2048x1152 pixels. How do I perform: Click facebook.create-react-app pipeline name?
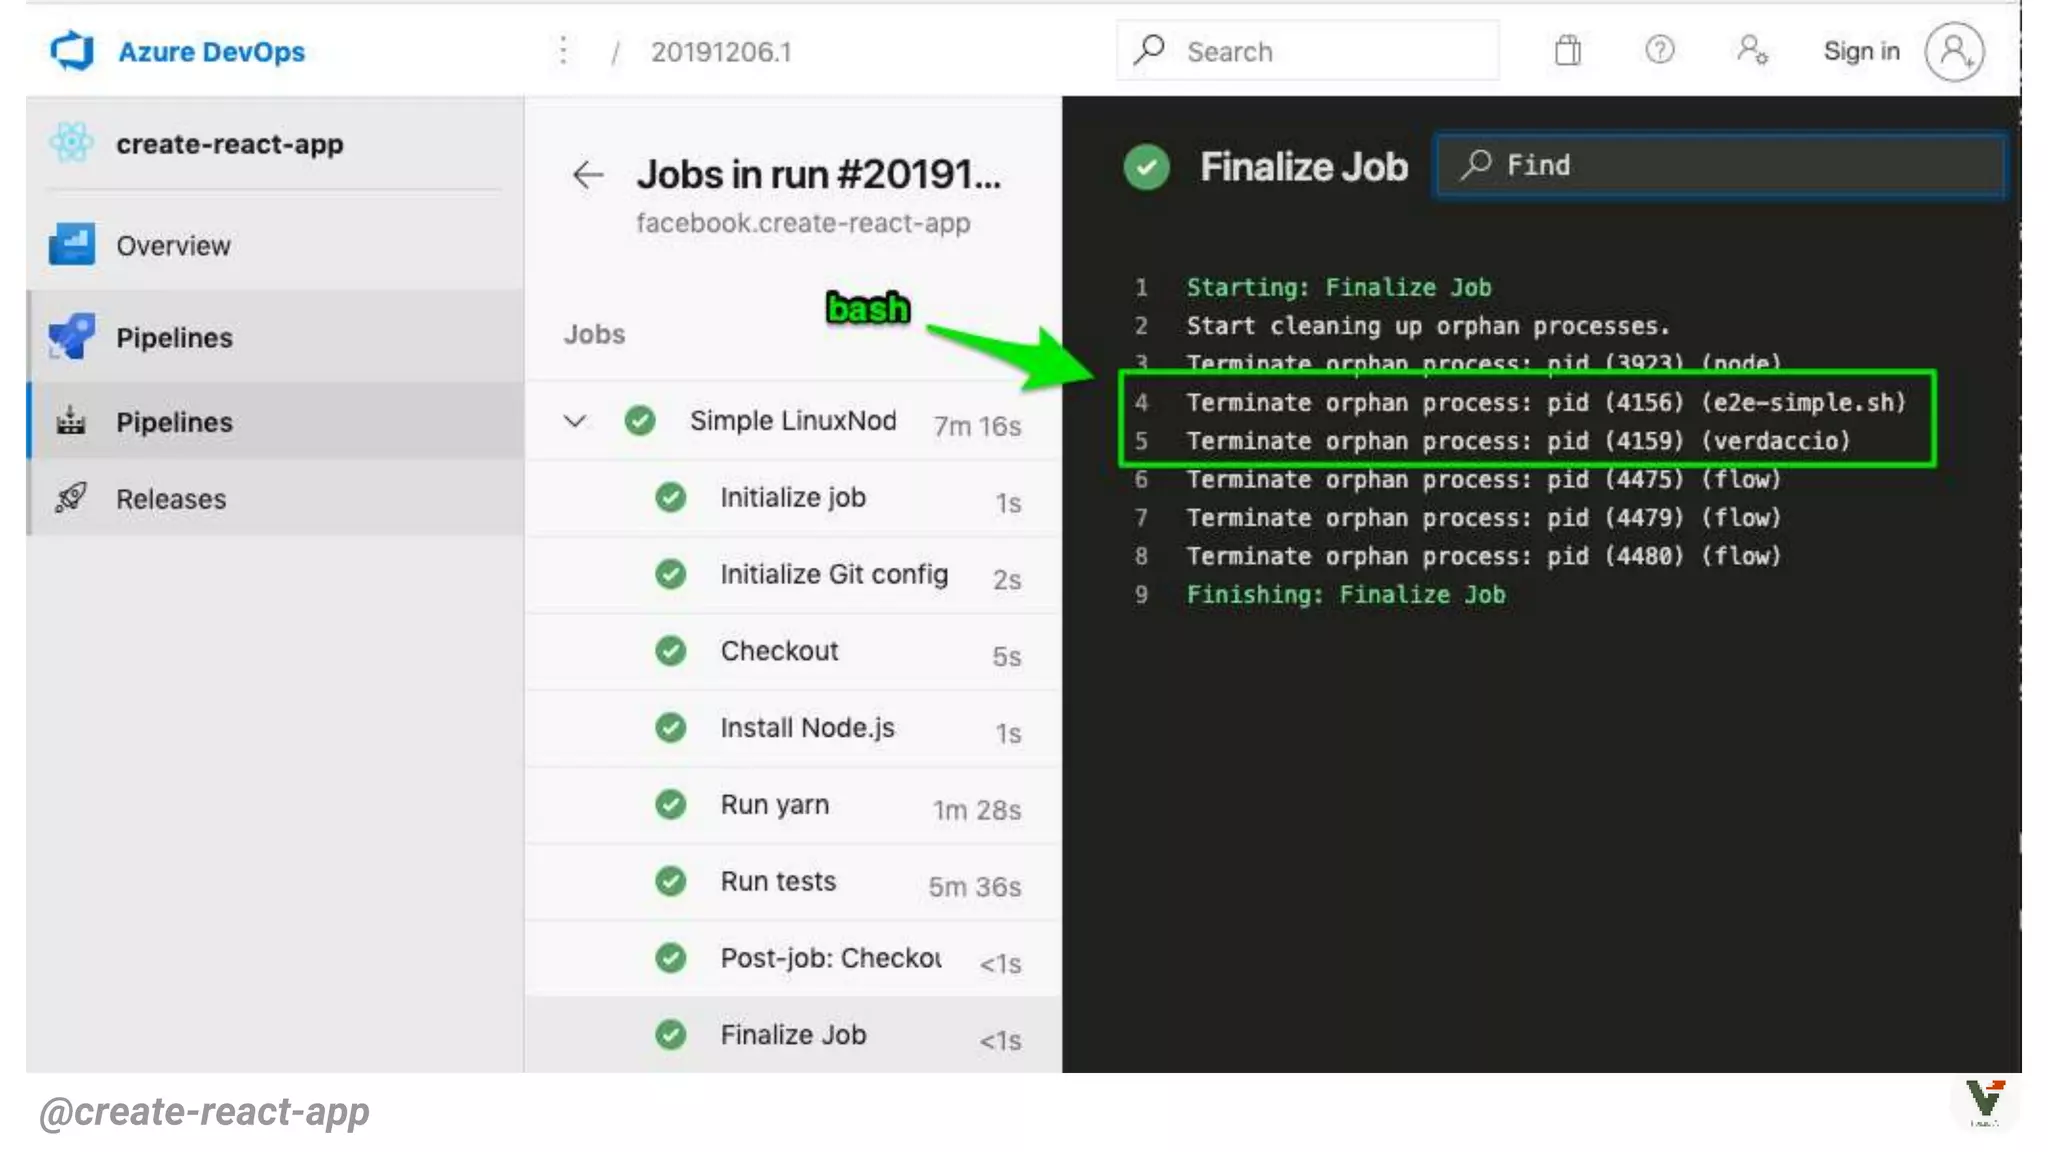pos(803,223)
